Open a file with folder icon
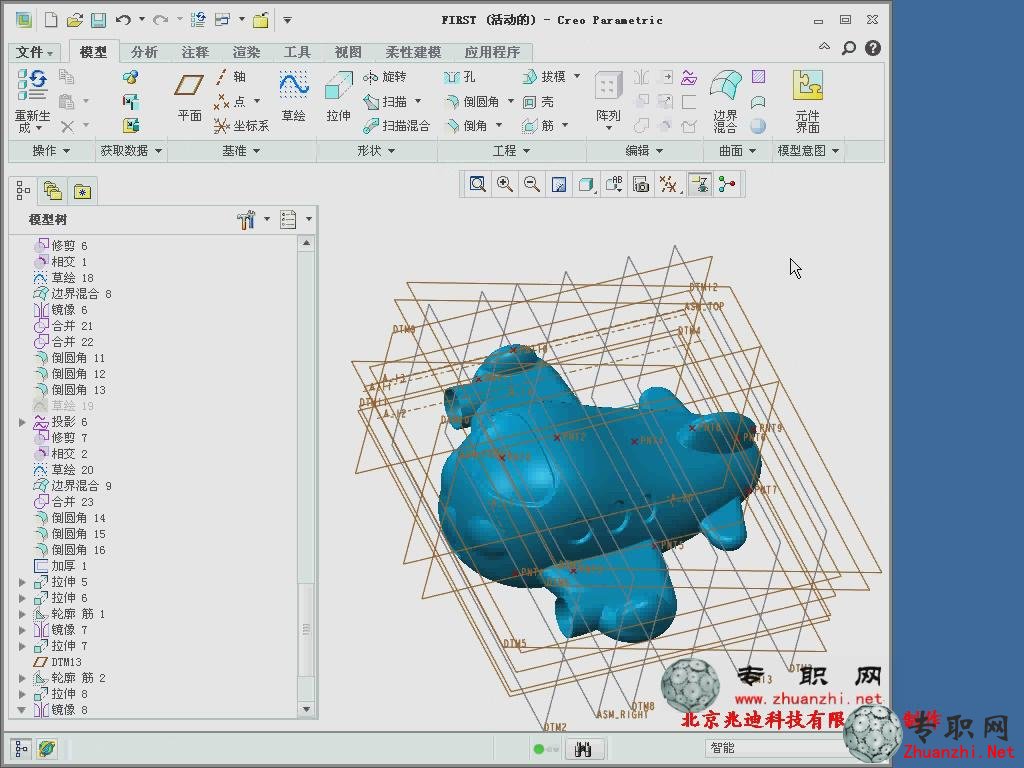Viewport: 1024px width, 768px height. tap(74, 20)
